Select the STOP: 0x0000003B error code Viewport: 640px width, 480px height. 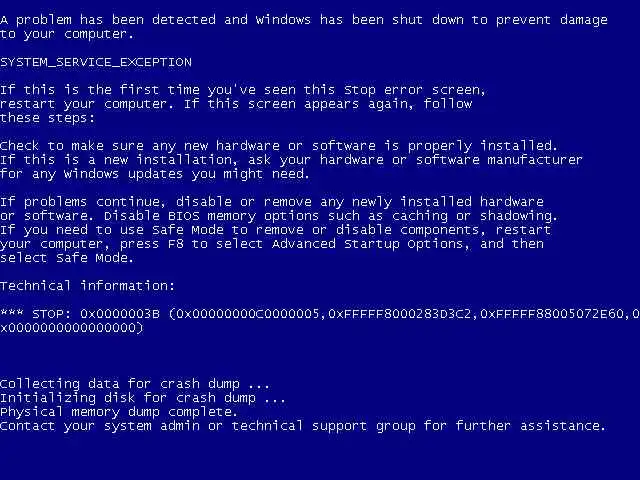point(96,314)
